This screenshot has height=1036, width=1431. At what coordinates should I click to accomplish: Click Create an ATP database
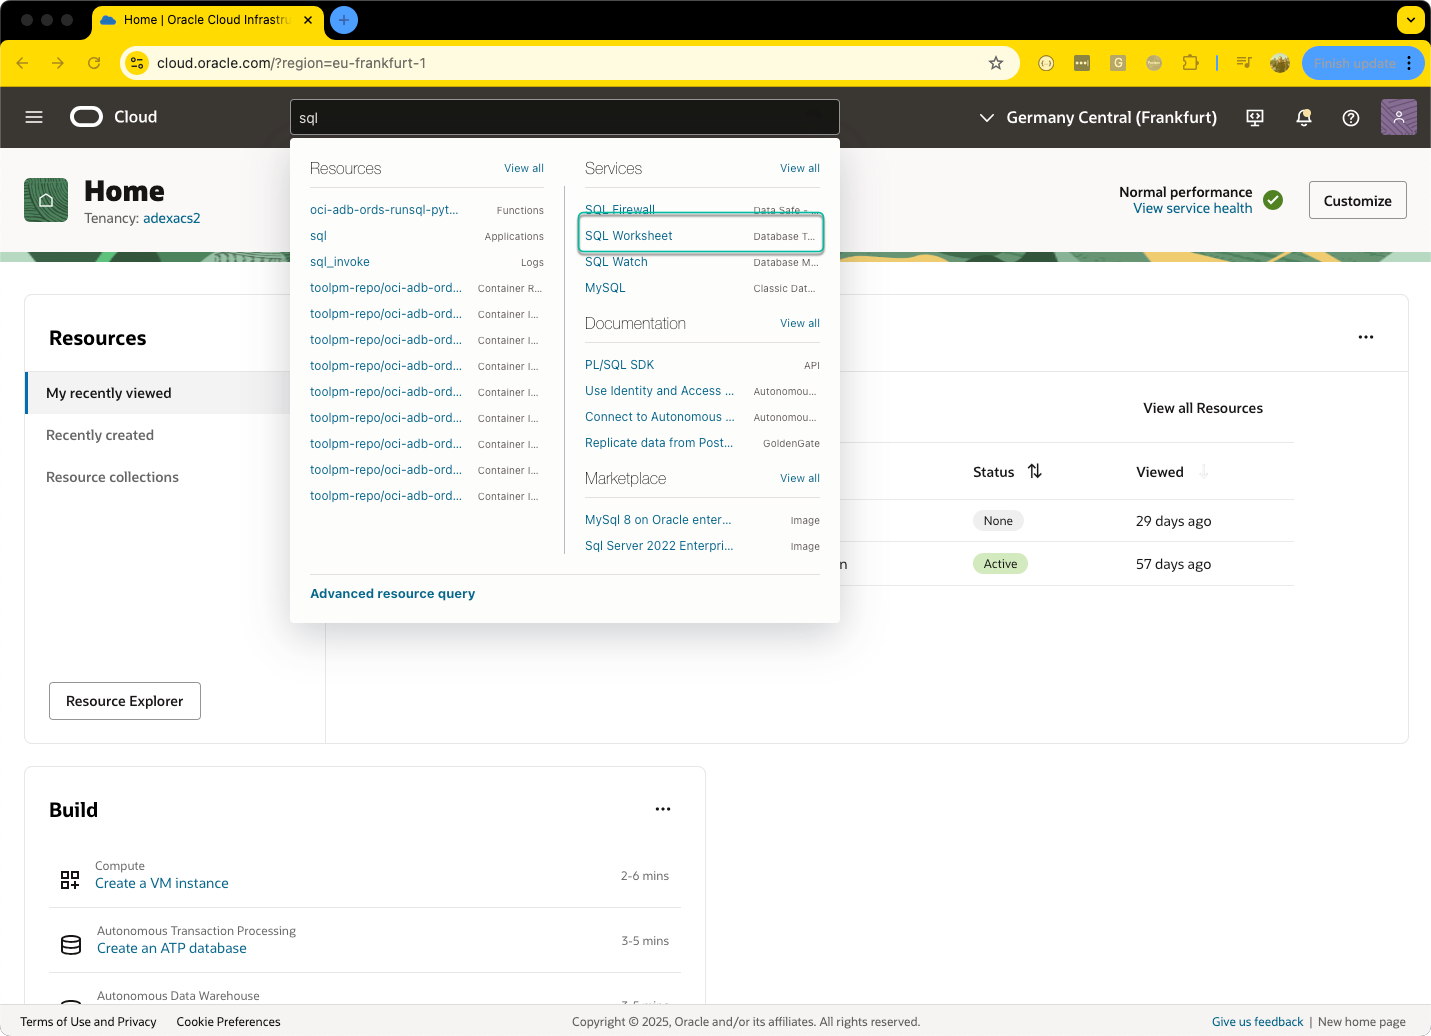point(172,948)
